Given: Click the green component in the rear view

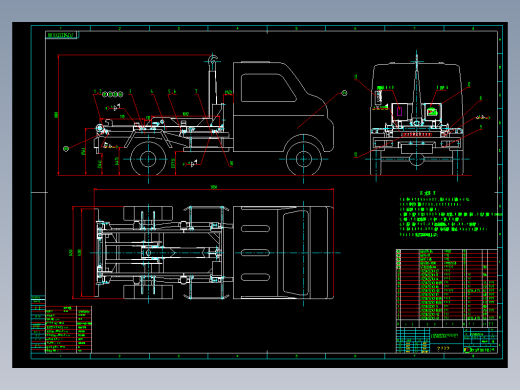Looking at the screenshot, I should pyautogui.click(x=432, y=112).
